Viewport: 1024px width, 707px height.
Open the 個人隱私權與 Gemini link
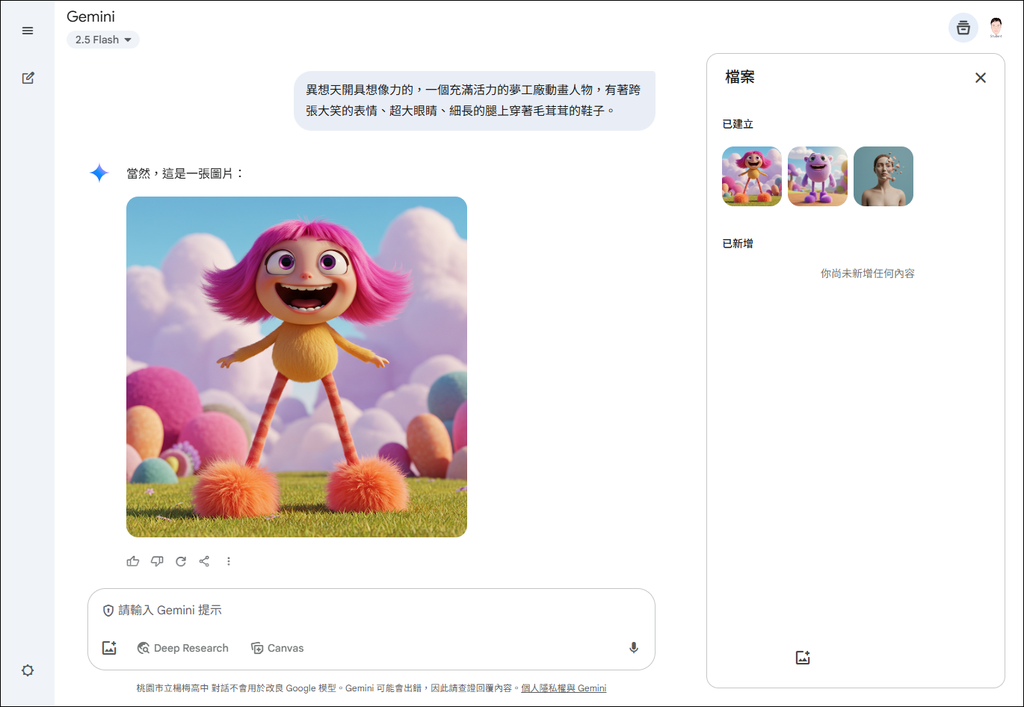564,688
